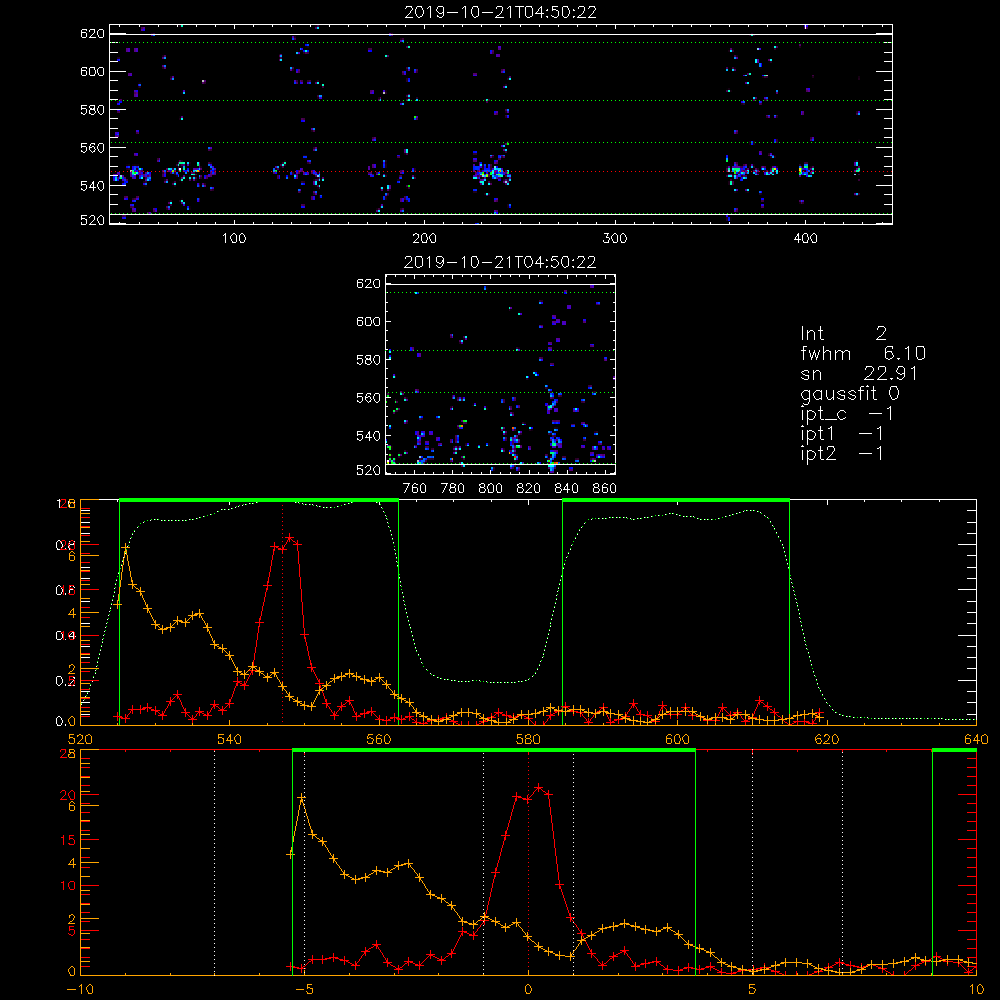Image resolution: width=1000 pixels, height=1000 pixels.
Task: Click x-axis label 200 on top image
Action: (424, 239)
